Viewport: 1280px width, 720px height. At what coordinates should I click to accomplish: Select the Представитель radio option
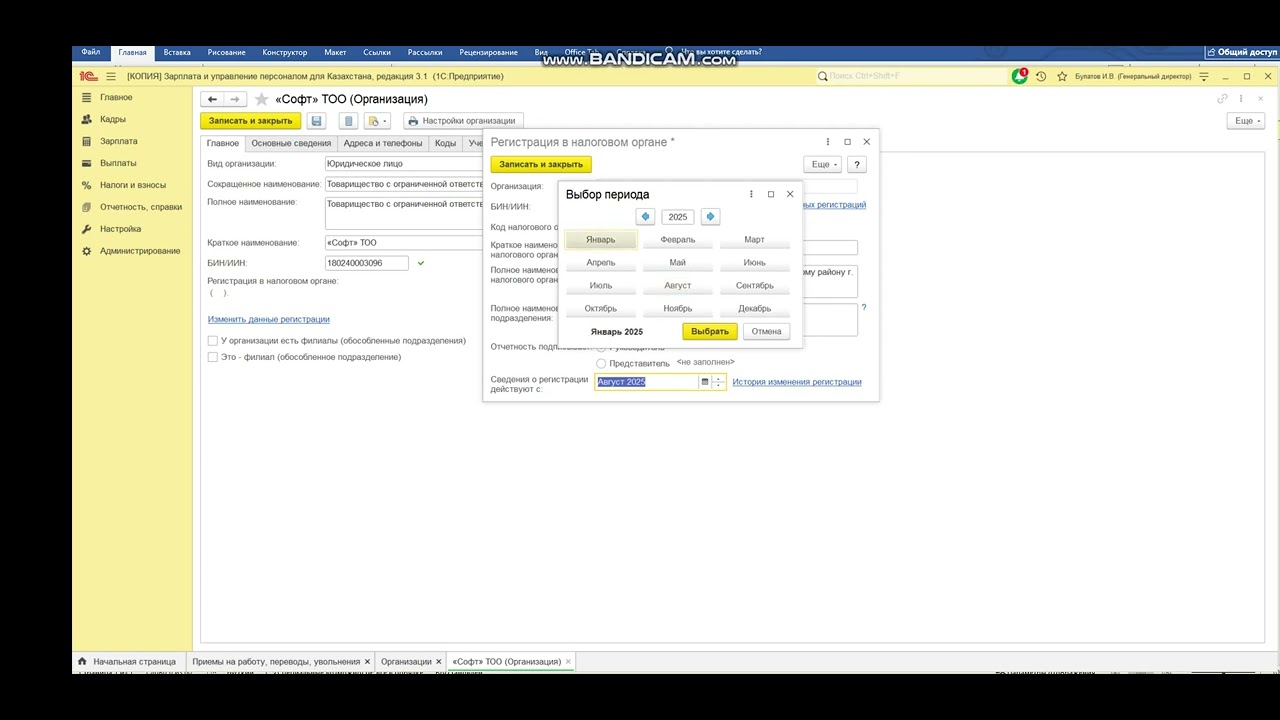pyautogui.click(x=601, y=363)
